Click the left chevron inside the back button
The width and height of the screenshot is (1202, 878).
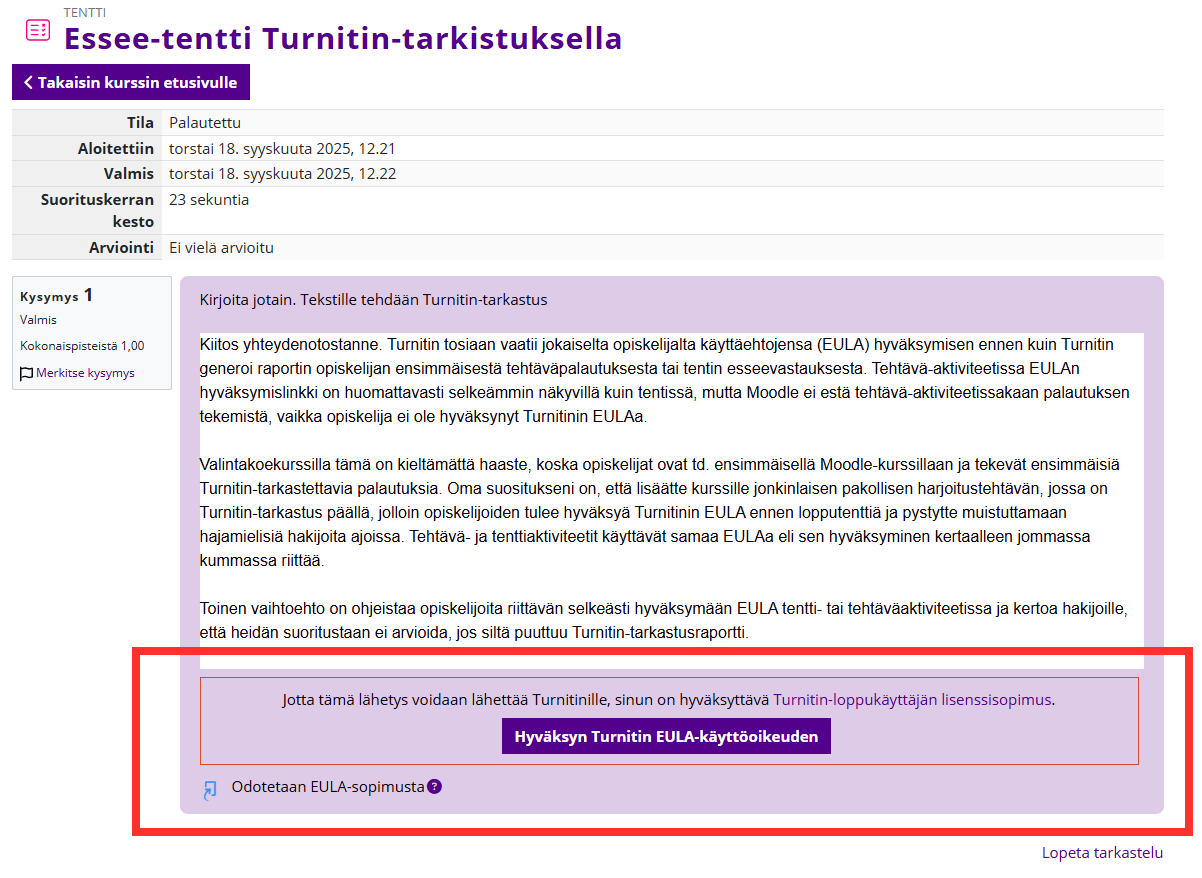point(26,82)
